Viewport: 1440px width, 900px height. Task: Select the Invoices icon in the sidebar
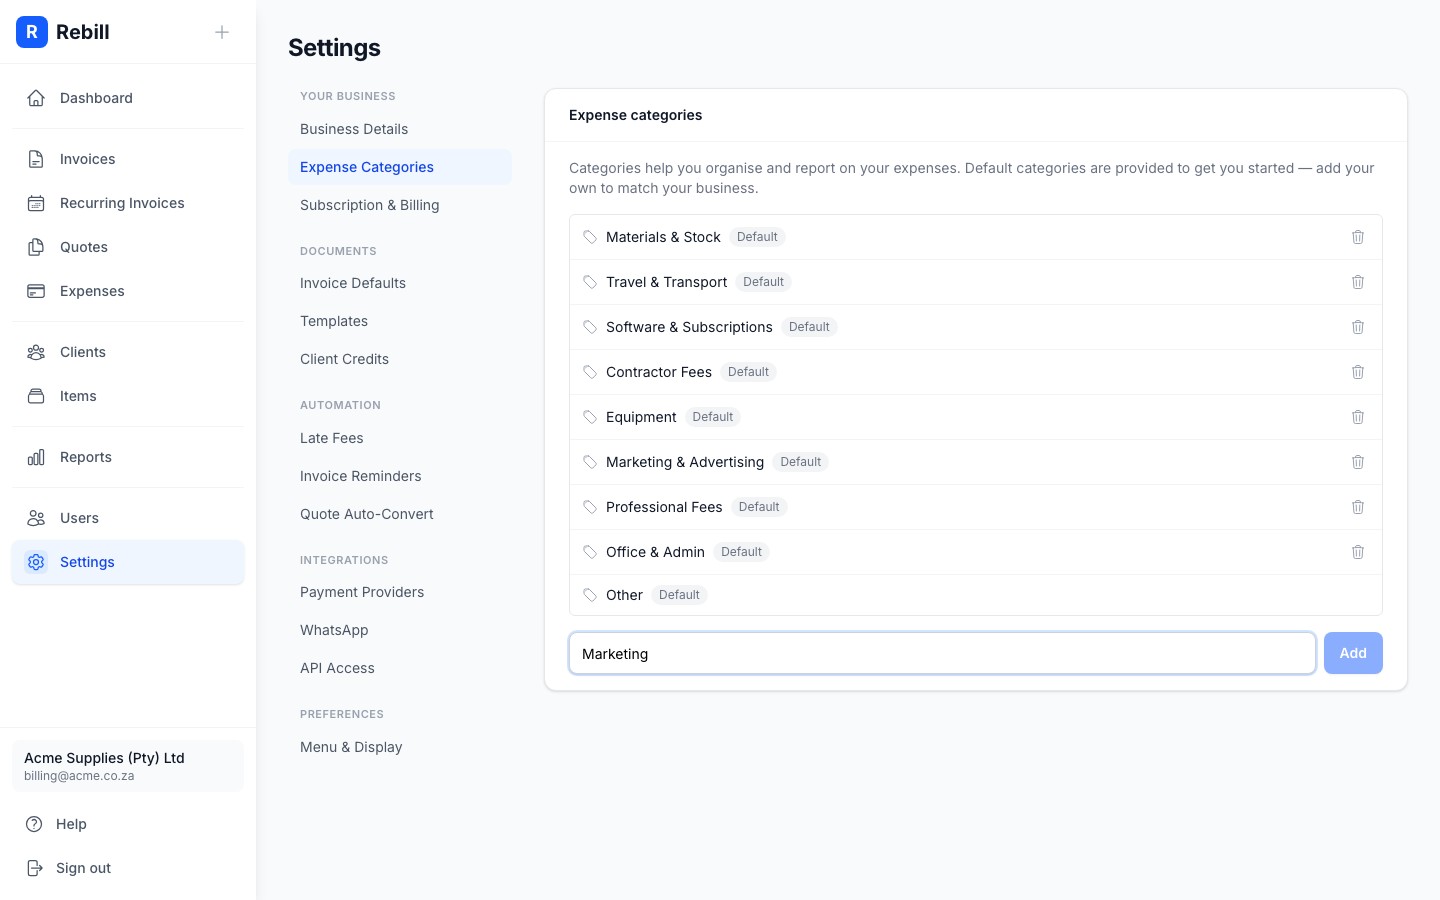36,159
